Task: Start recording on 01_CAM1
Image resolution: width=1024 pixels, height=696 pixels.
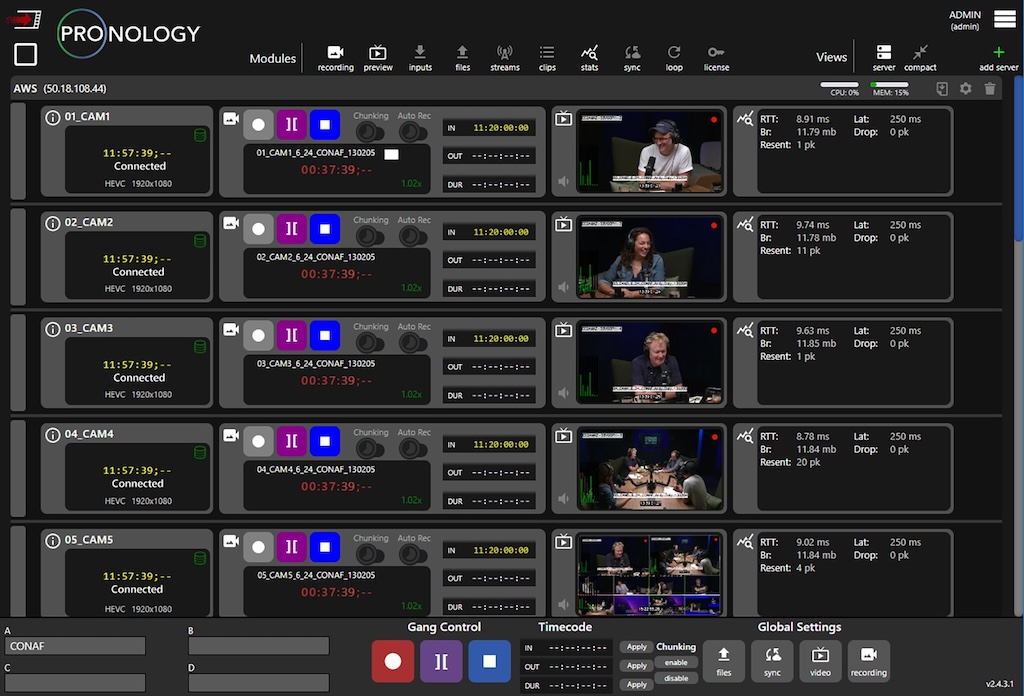Action: coord(259,125)
